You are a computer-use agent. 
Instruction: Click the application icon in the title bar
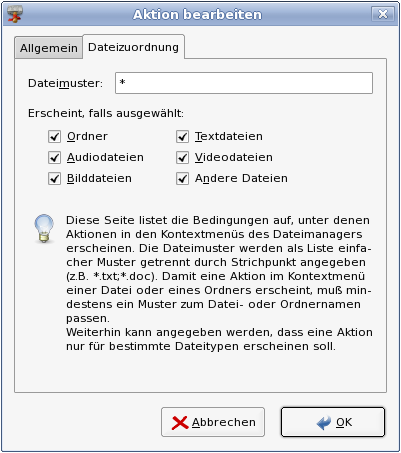point(14,14)
